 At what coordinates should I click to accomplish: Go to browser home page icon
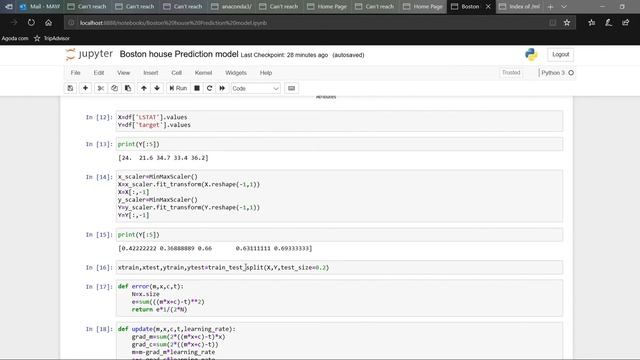49,23
